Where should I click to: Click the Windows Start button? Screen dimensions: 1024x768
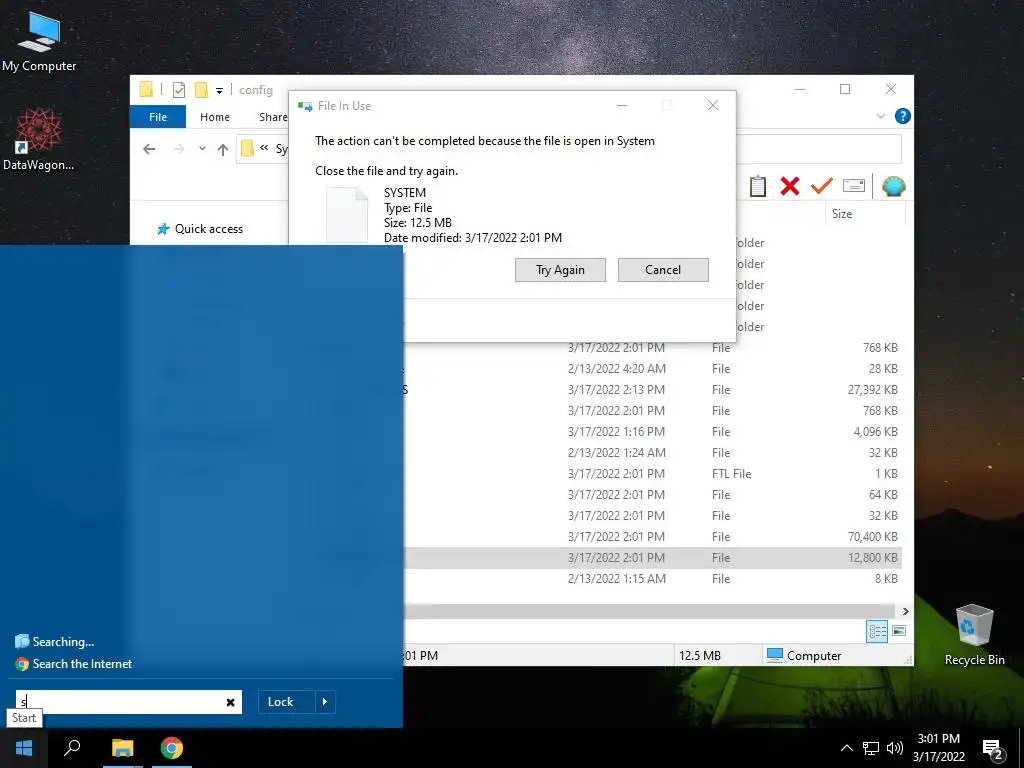coord(24,748)
